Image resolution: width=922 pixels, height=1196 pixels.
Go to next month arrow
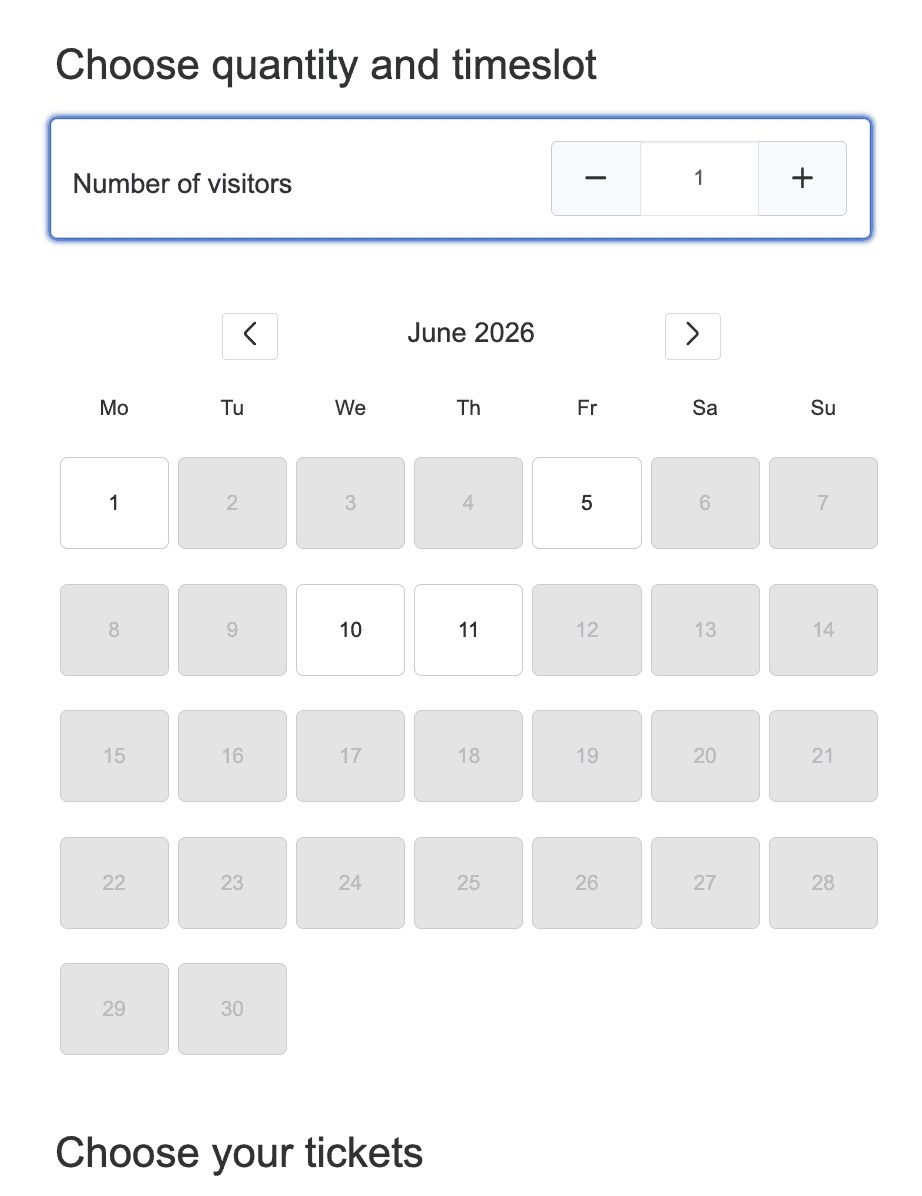(x=692, y=336)
